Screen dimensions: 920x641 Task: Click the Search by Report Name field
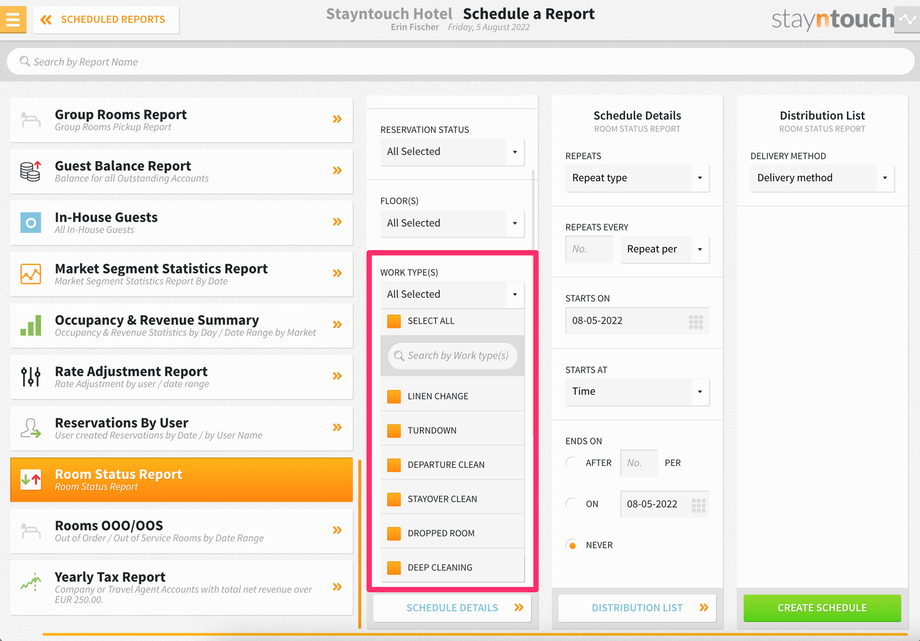point(460,62)
